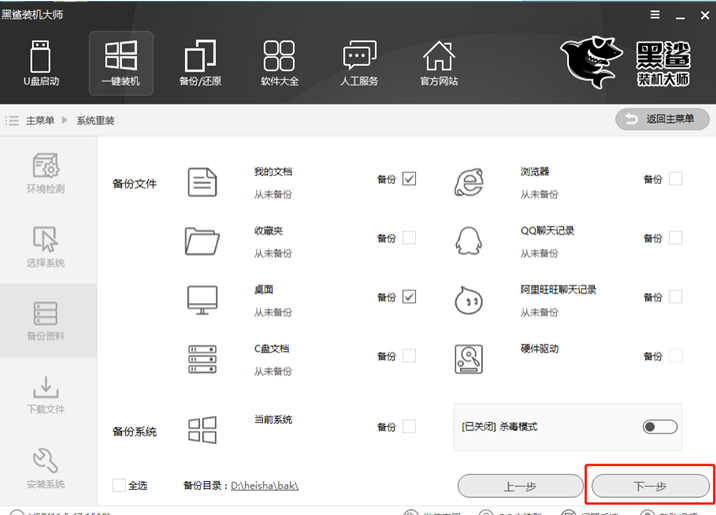Click 硬件驱动 label text
This screenshot has height=515, width=716.
coord(540,349)
